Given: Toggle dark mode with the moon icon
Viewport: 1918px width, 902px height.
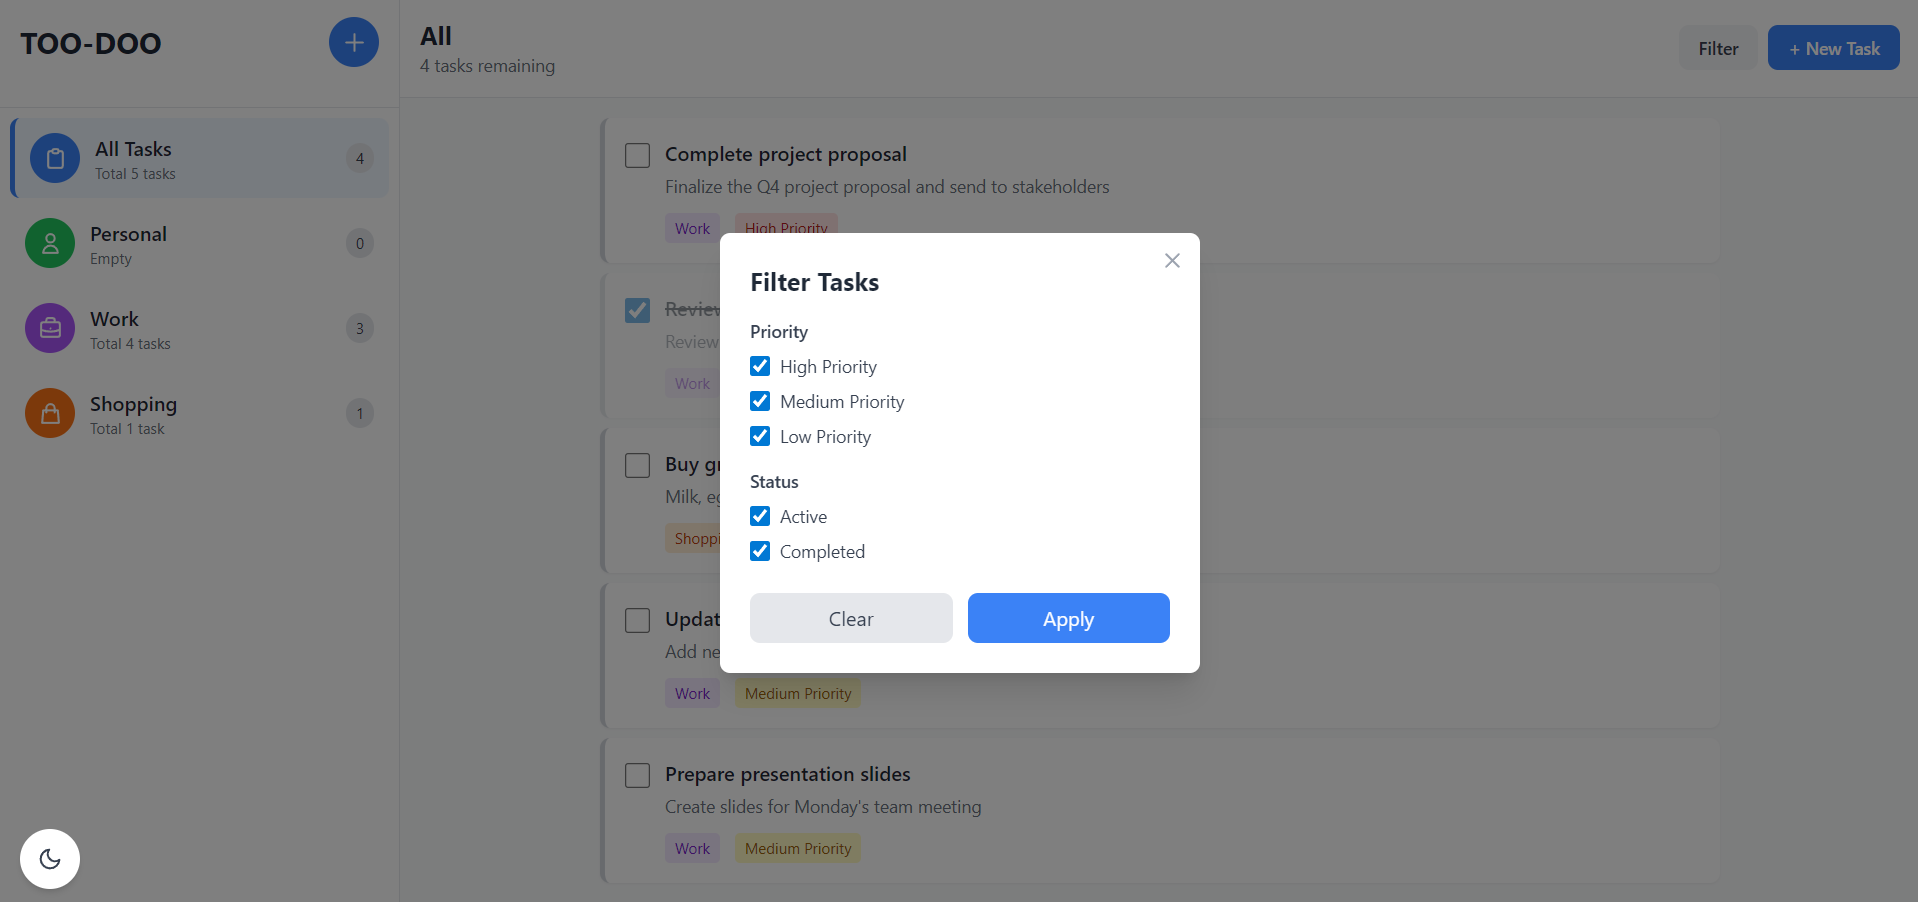Looking at the screenshot, I should click(x=50, y=859).
